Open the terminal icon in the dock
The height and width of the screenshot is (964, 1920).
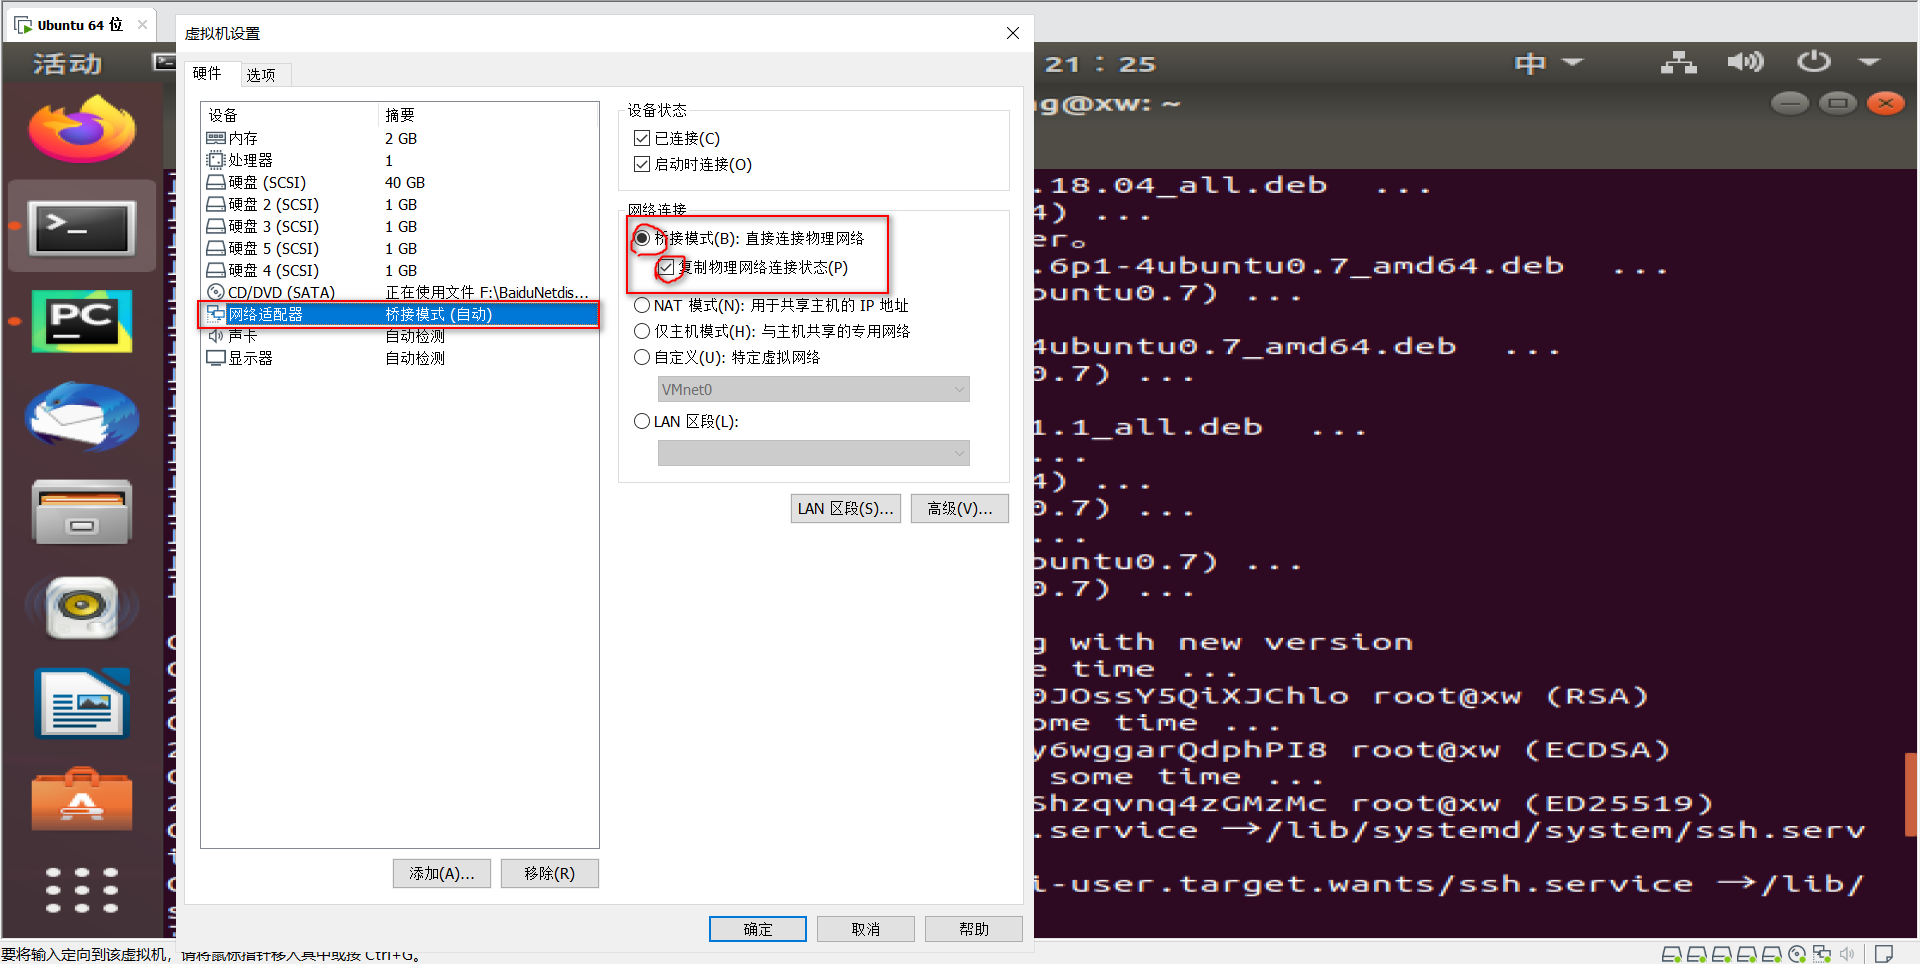(x=80, y=225)
